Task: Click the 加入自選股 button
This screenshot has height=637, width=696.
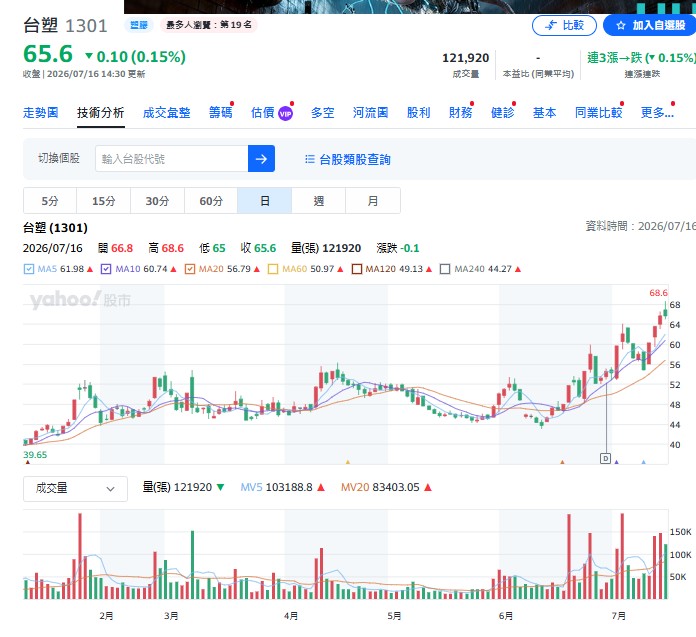Action: pyautogui.click(x=650, y=25)
